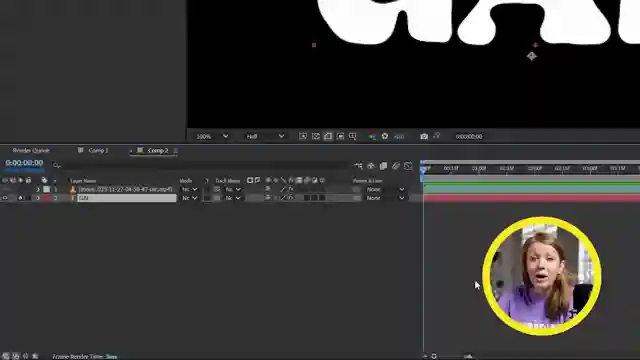Toggle hide shy layers switch
This screenshot has height=360, width=640.
coord(371,166)
